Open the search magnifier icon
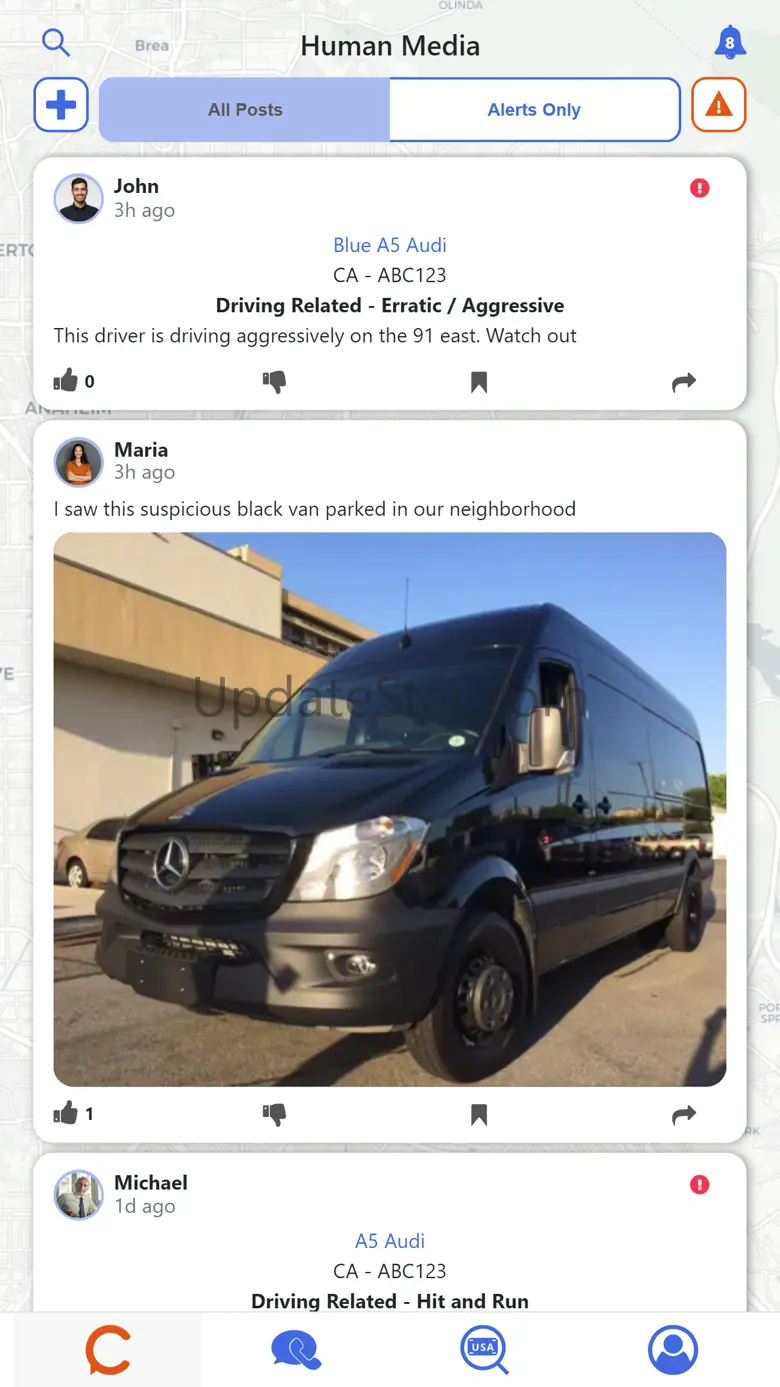 (x=56, y=42)
